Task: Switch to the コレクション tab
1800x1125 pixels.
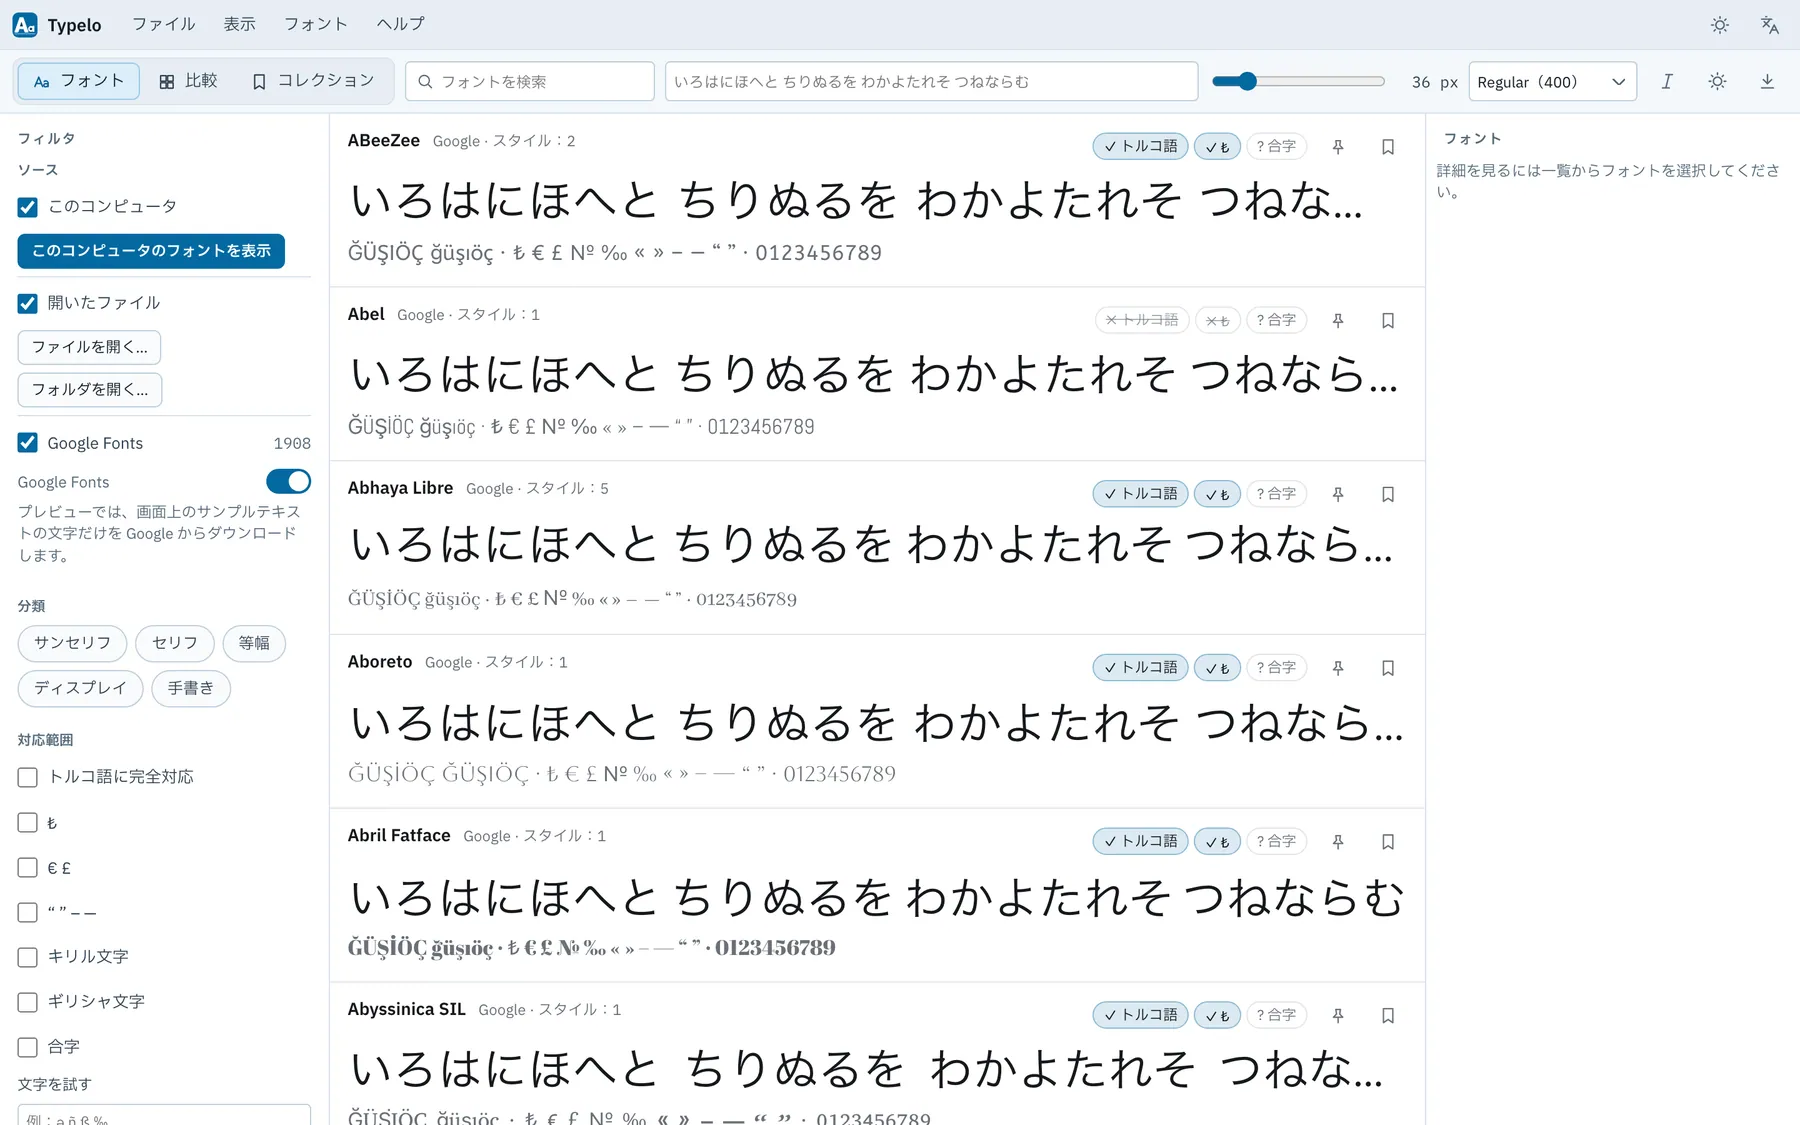Action: point(314,81)
